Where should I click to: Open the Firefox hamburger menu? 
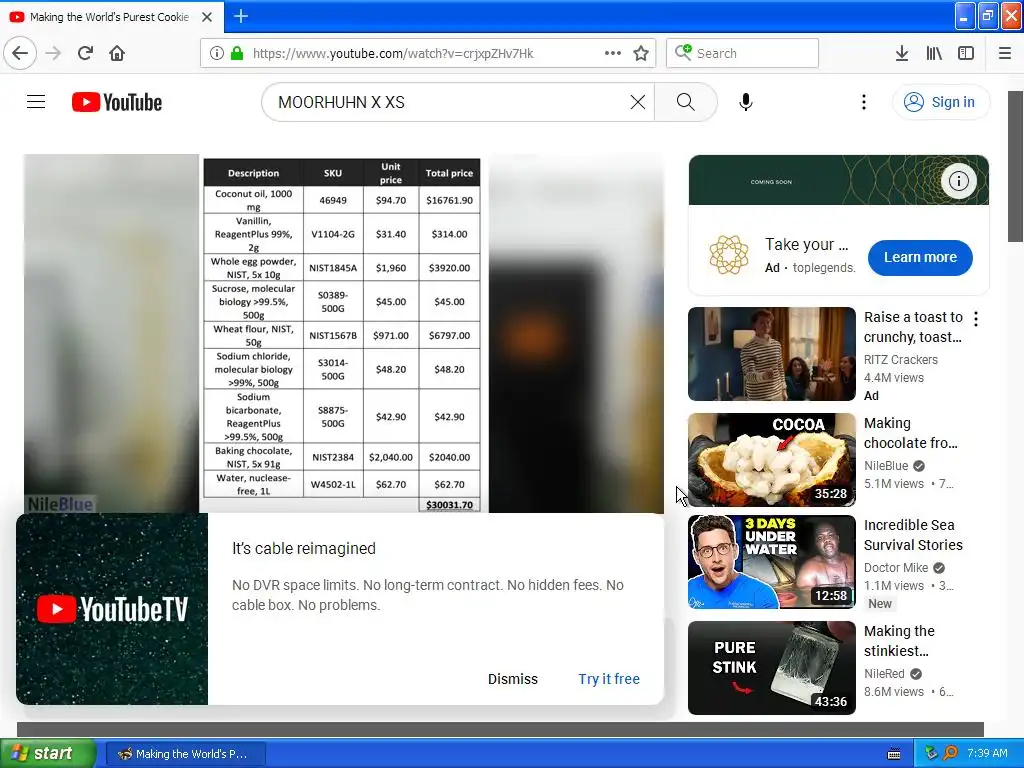[x=1005, y=54]
